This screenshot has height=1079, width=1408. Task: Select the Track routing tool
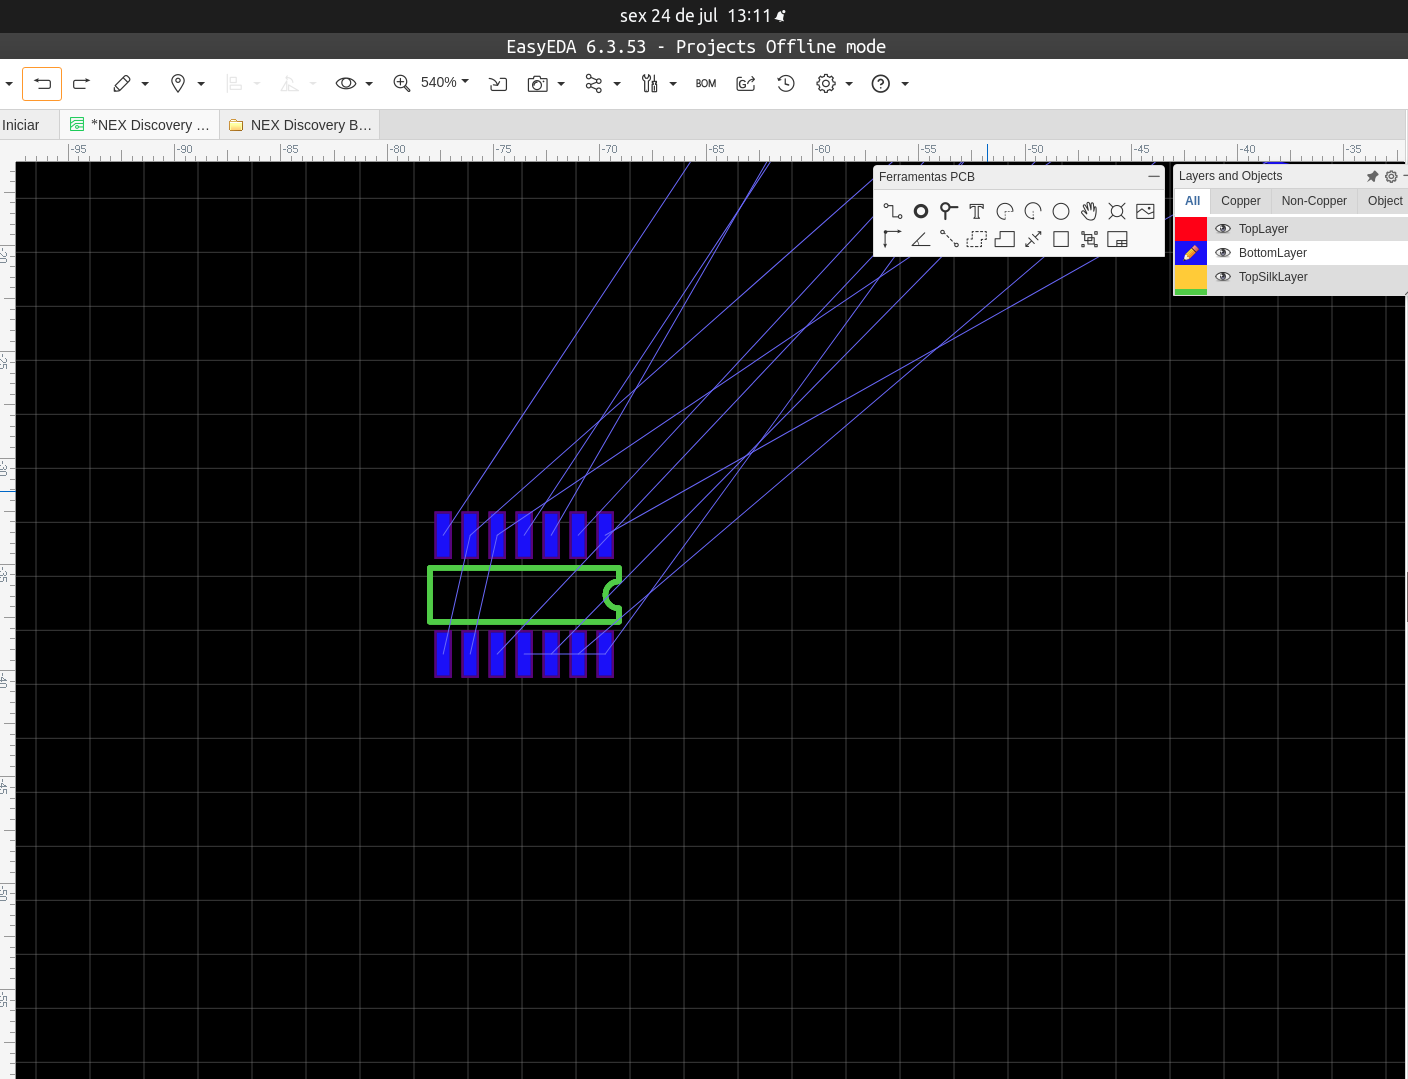pyautogui.click(x=893, y=211)
